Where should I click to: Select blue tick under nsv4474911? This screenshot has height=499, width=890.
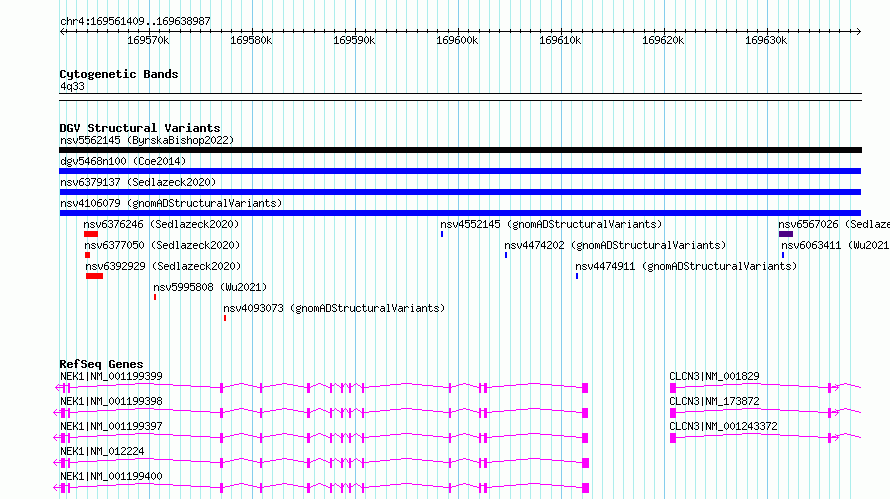pyautogui.click(x=577, y=276)
